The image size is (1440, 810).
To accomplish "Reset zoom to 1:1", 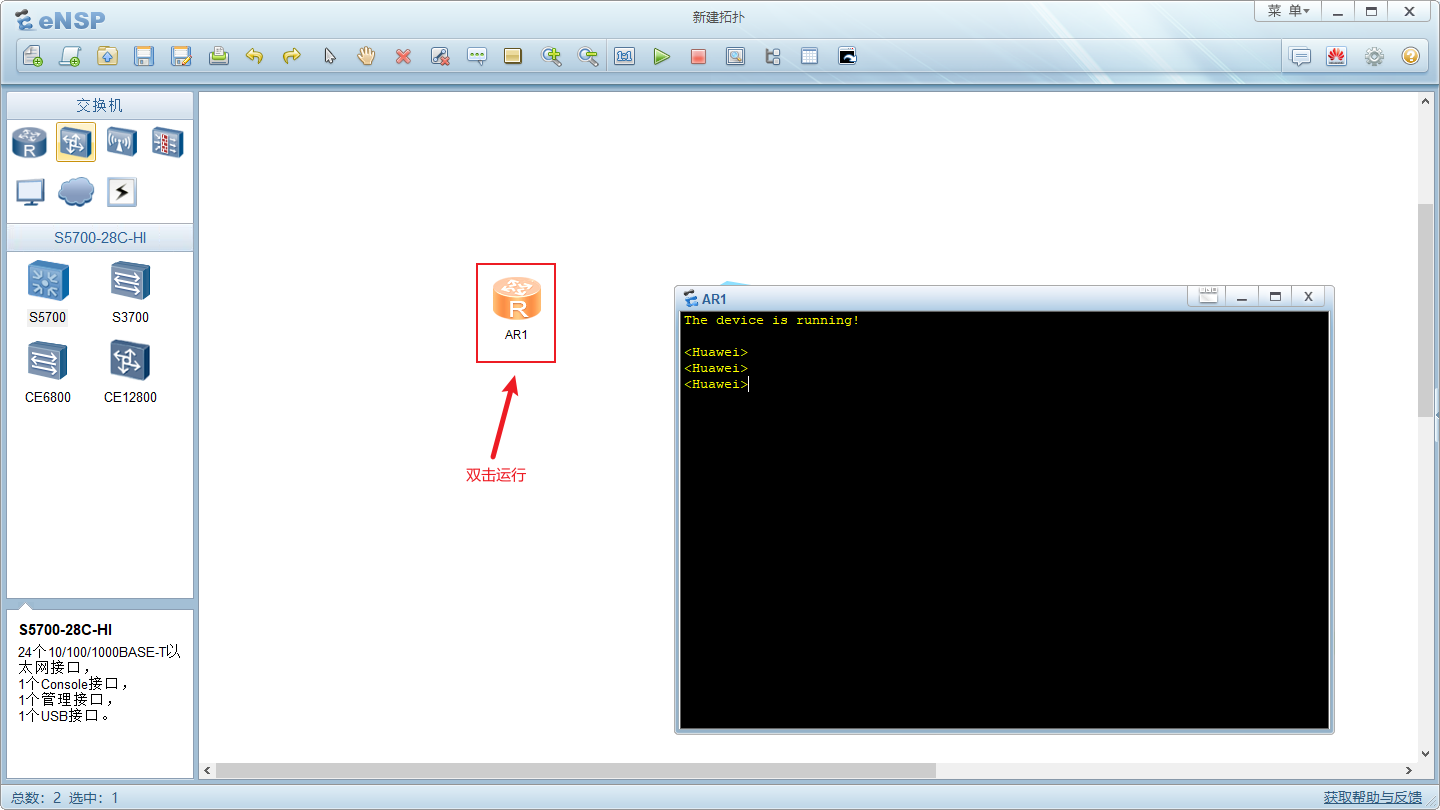I will pyautogui.click(x=625, y=56).
